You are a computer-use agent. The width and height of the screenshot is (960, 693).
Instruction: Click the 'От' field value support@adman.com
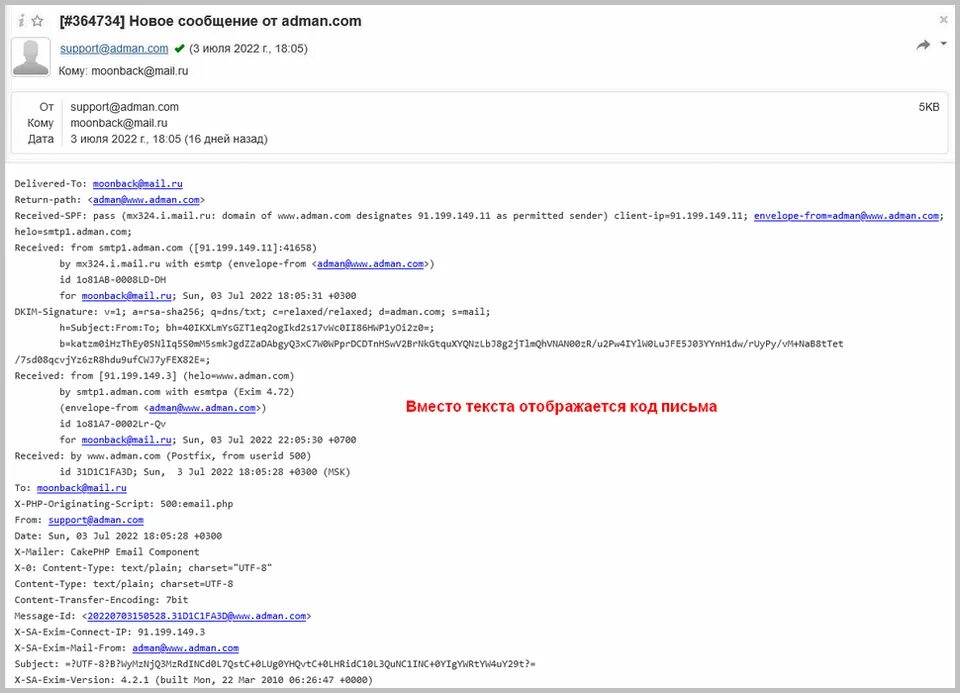tap(124, 107)
